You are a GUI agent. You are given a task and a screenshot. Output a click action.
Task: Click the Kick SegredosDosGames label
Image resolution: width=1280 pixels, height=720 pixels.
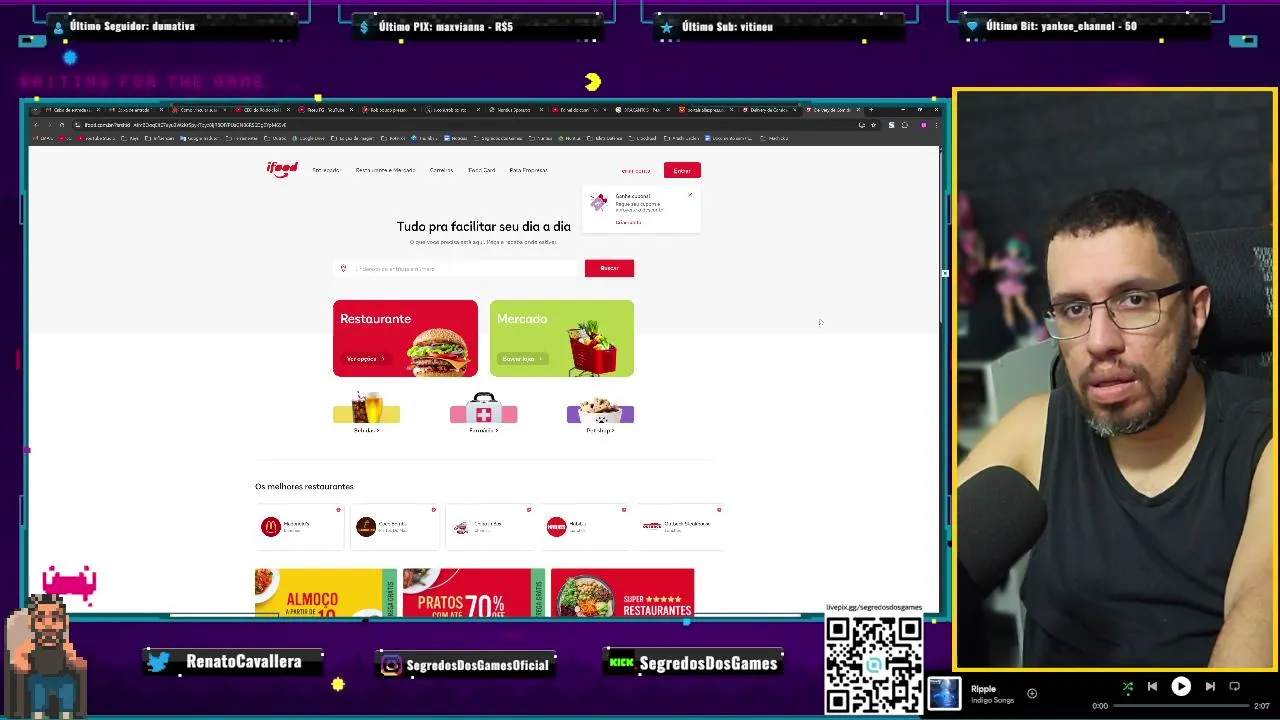point(695,663)
